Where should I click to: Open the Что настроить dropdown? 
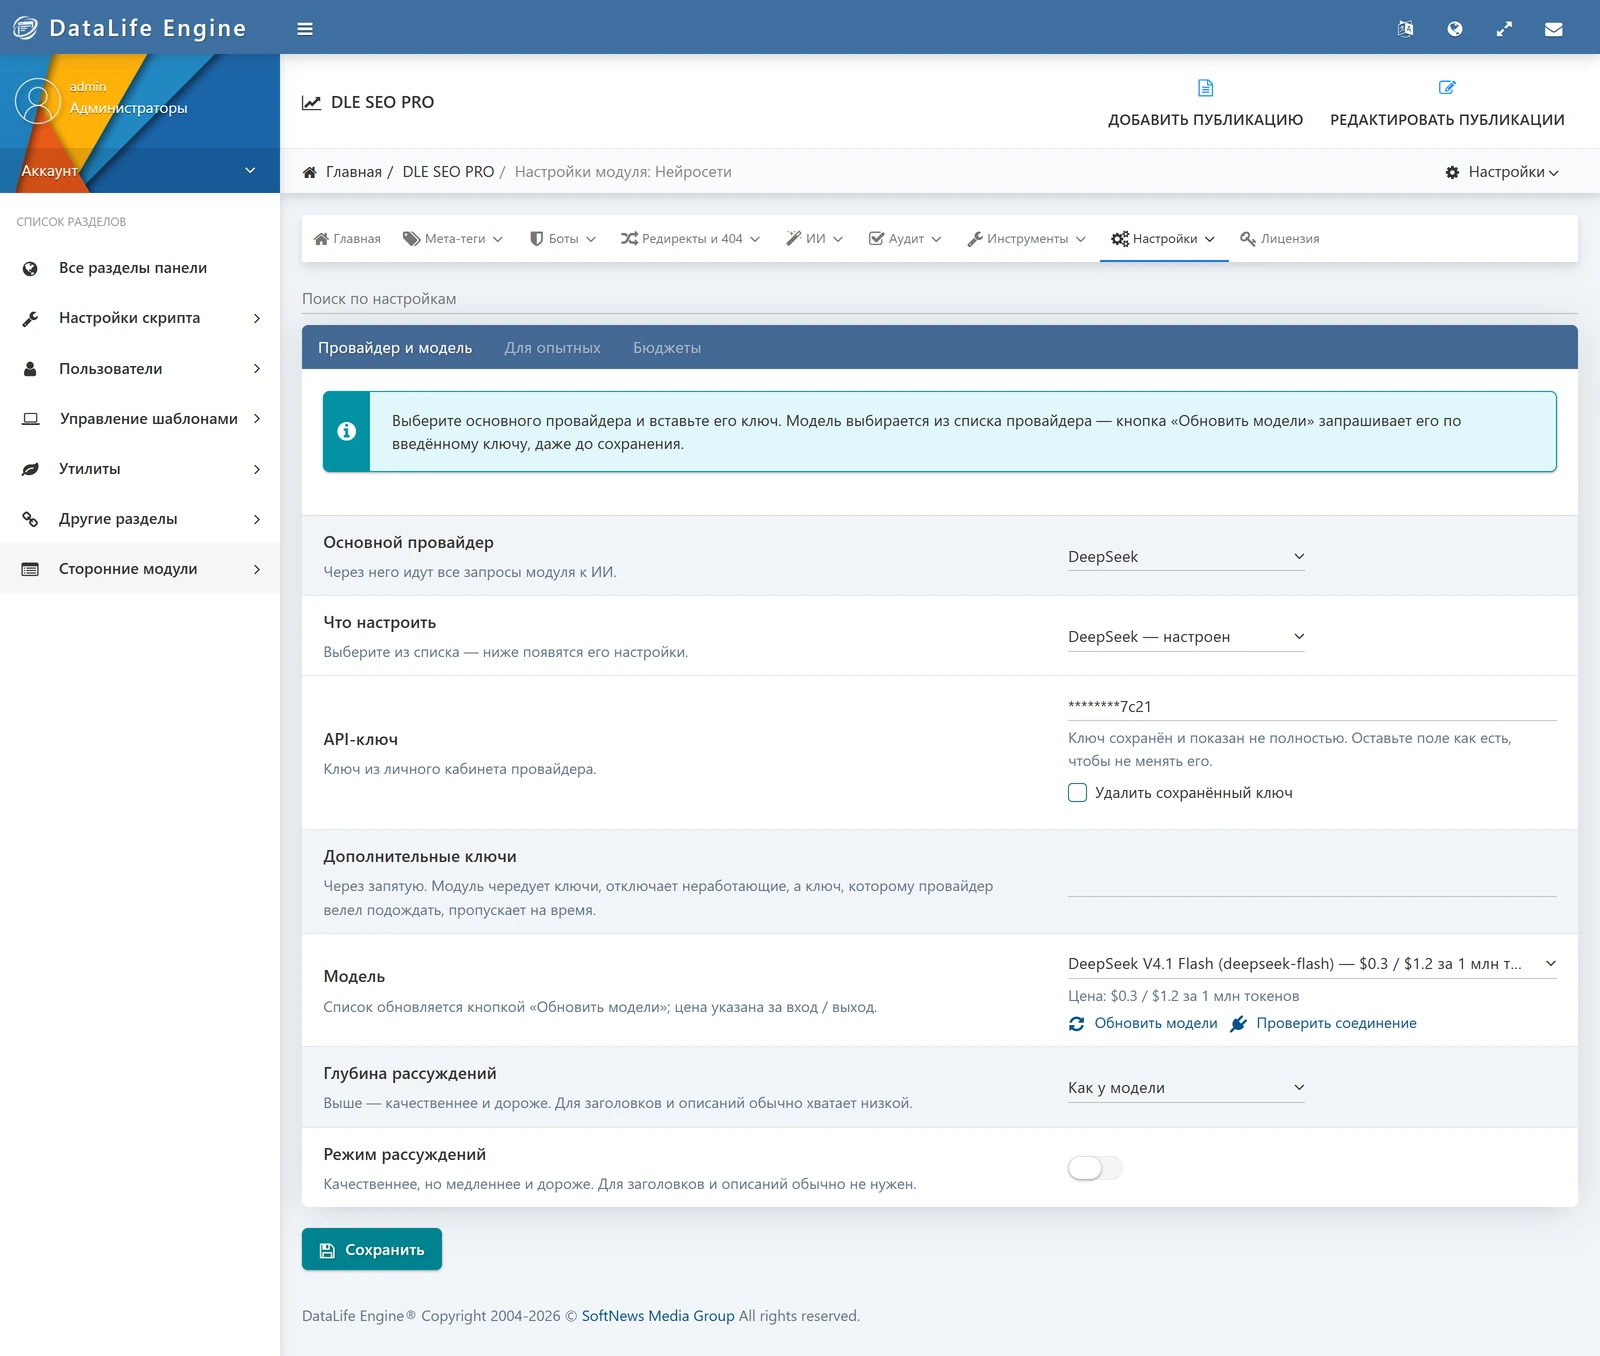[x=1186, y=637]
